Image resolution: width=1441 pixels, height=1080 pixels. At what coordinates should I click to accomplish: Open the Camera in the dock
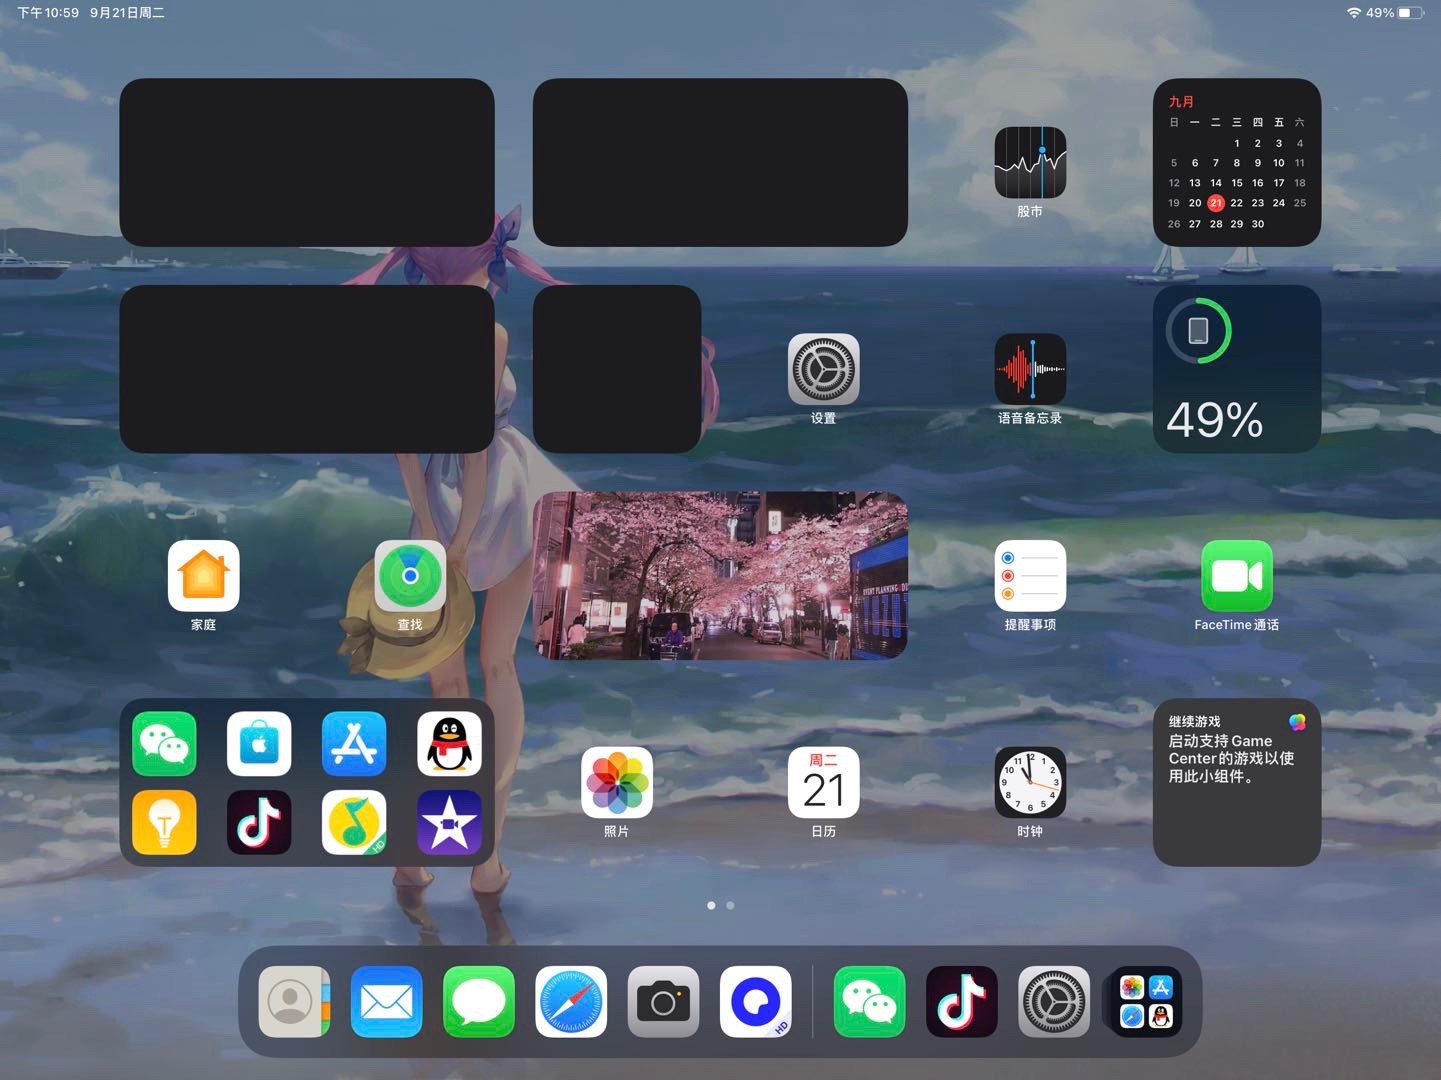coord(663,1001)
